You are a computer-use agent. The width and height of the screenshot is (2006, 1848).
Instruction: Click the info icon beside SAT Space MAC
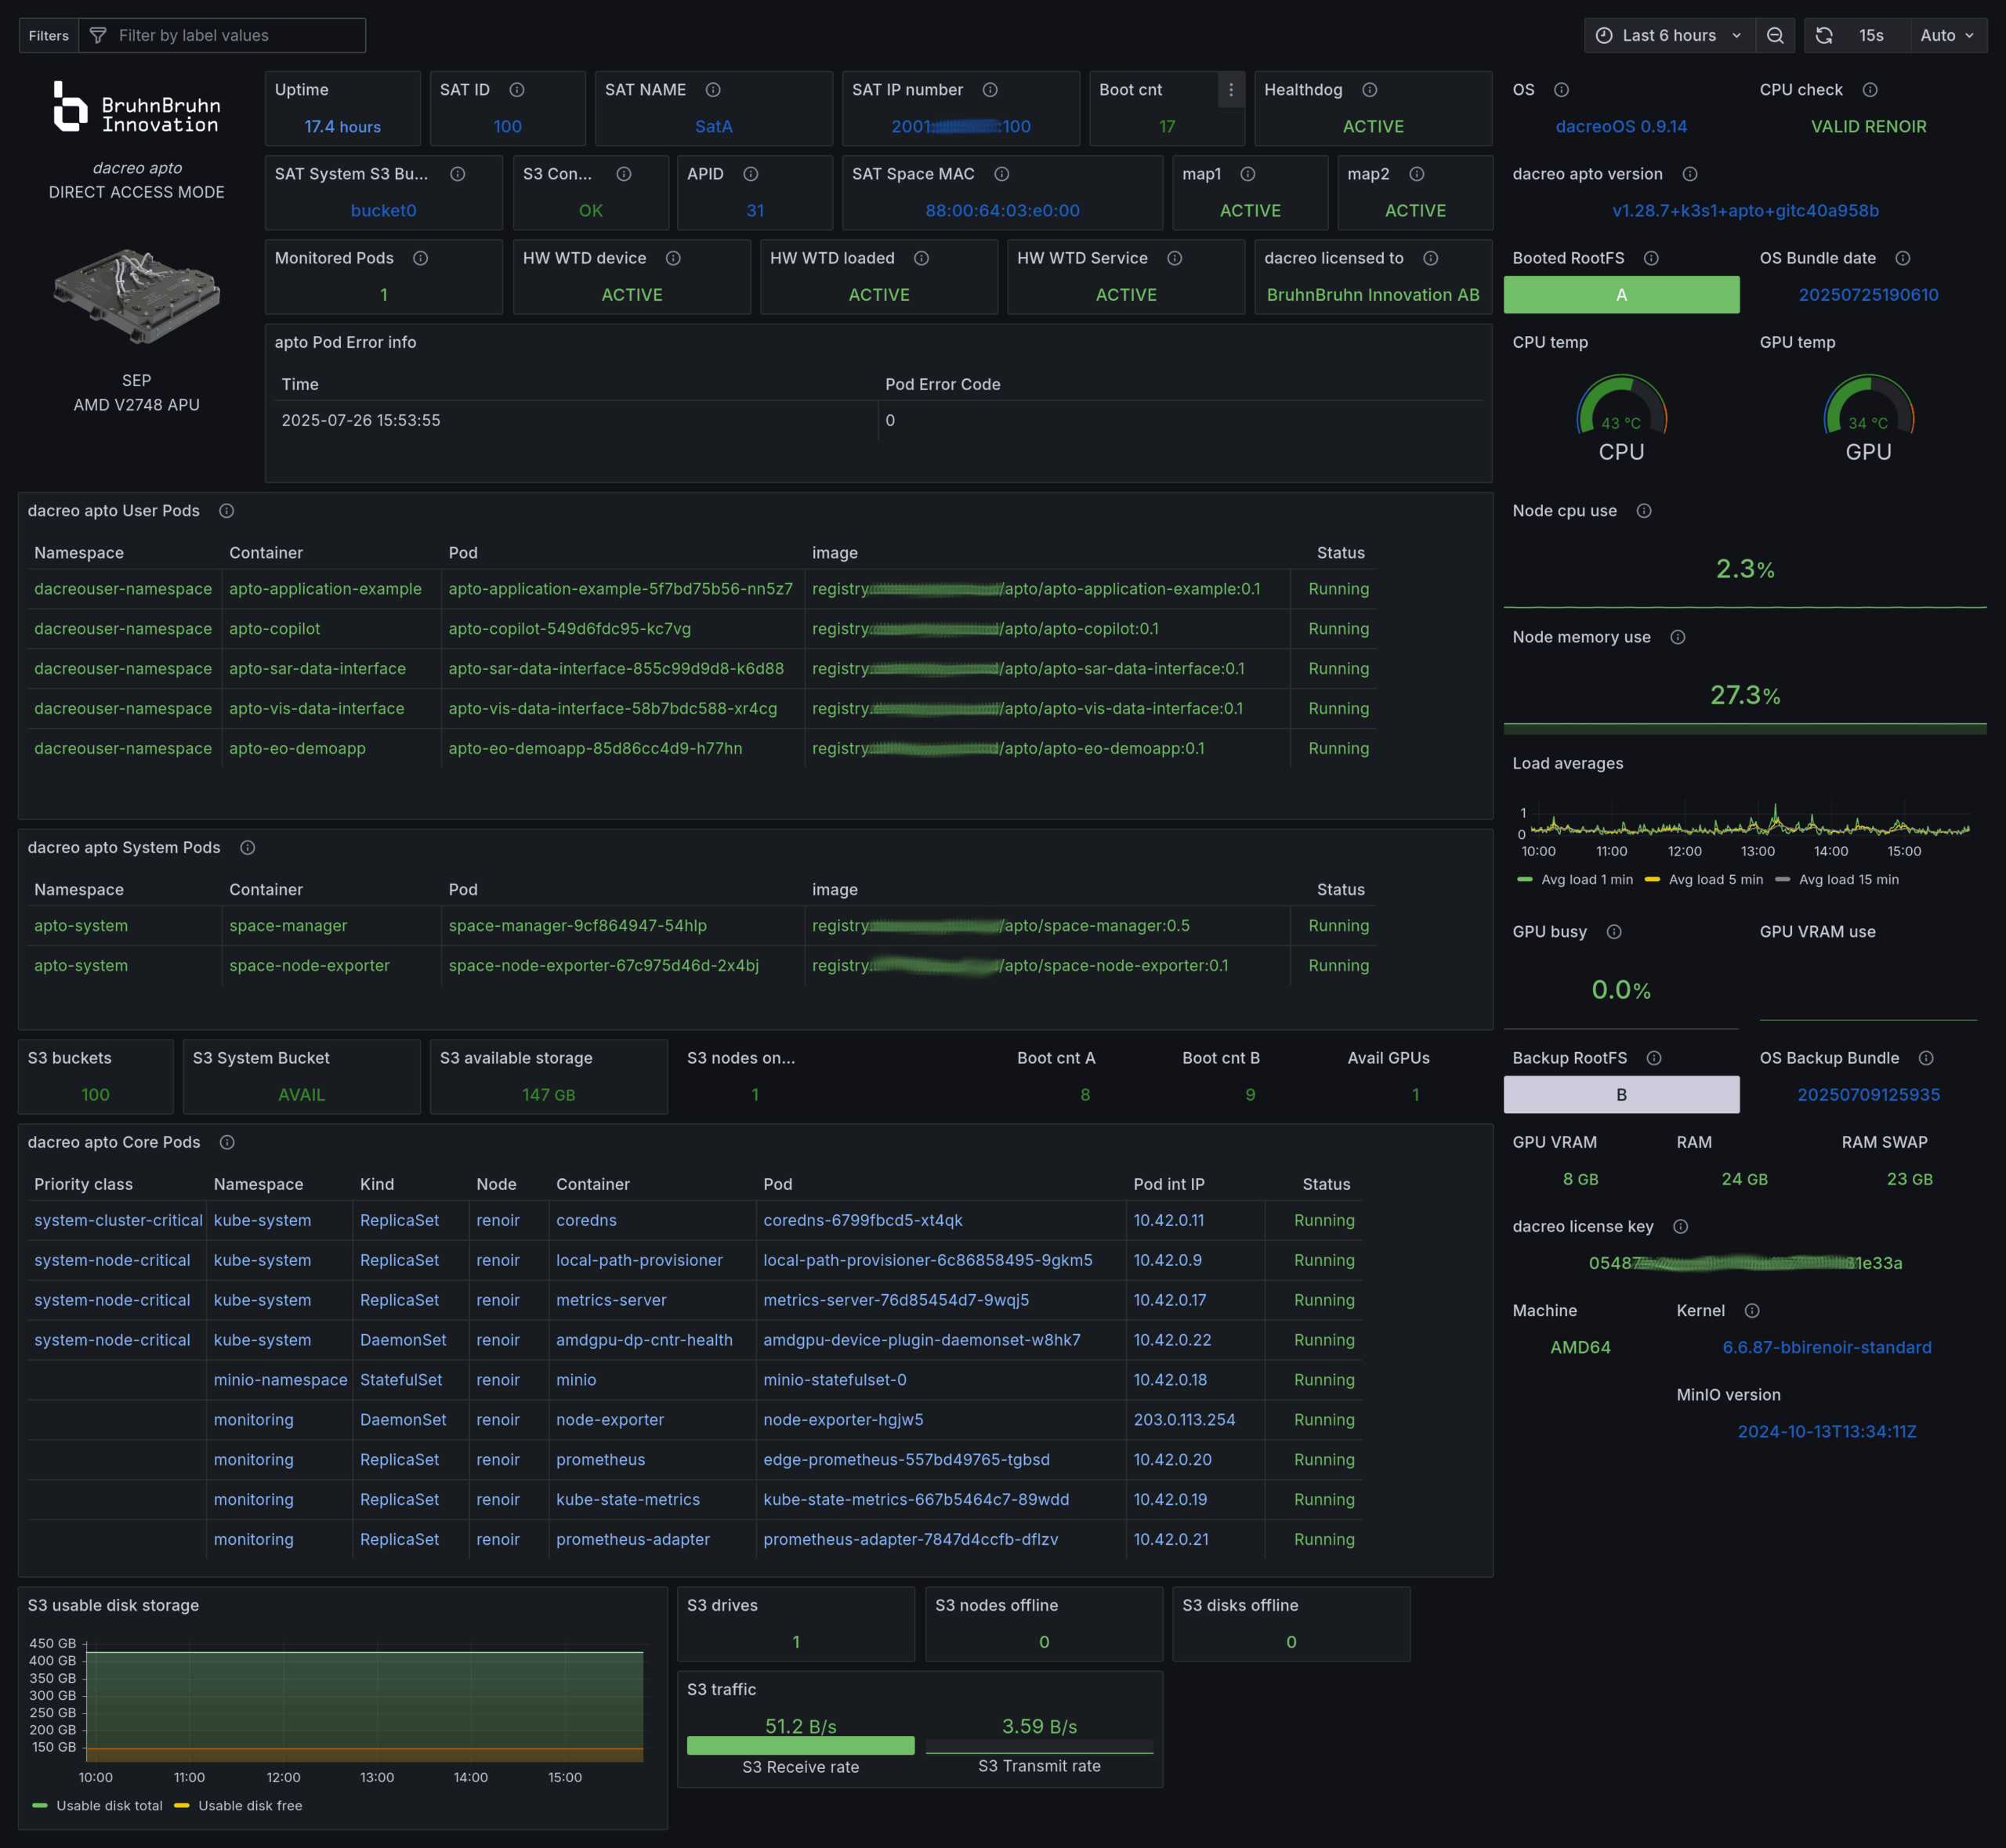point(1001,174)
